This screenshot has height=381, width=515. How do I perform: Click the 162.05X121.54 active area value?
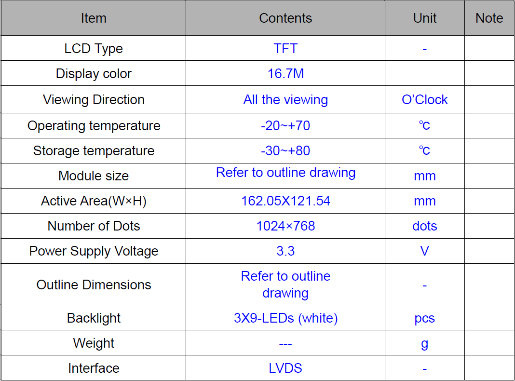tap(285, 201)
